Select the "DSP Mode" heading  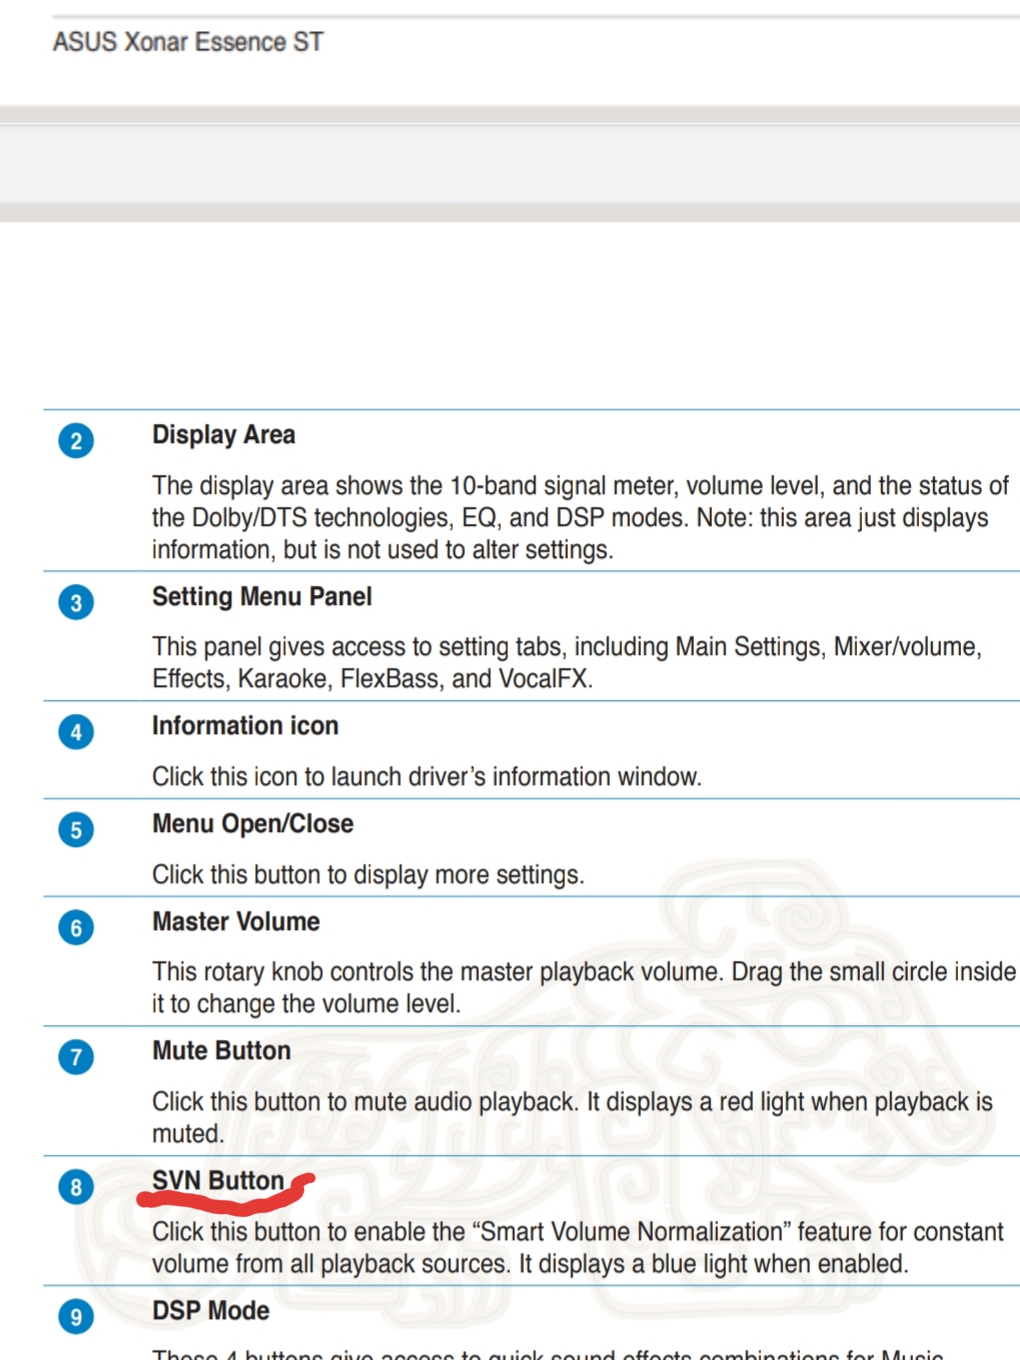(x=211, y=1311)
